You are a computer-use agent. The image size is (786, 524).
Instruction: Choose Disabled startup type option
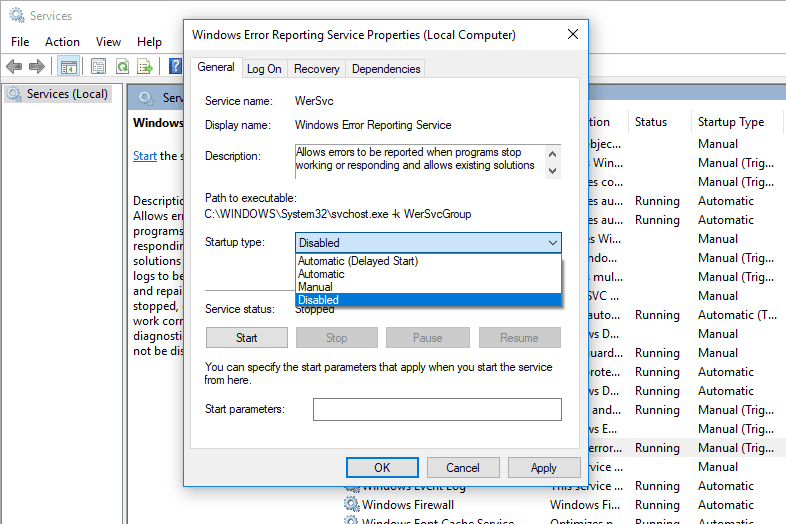pyautogui.click(x=428, y=300)
